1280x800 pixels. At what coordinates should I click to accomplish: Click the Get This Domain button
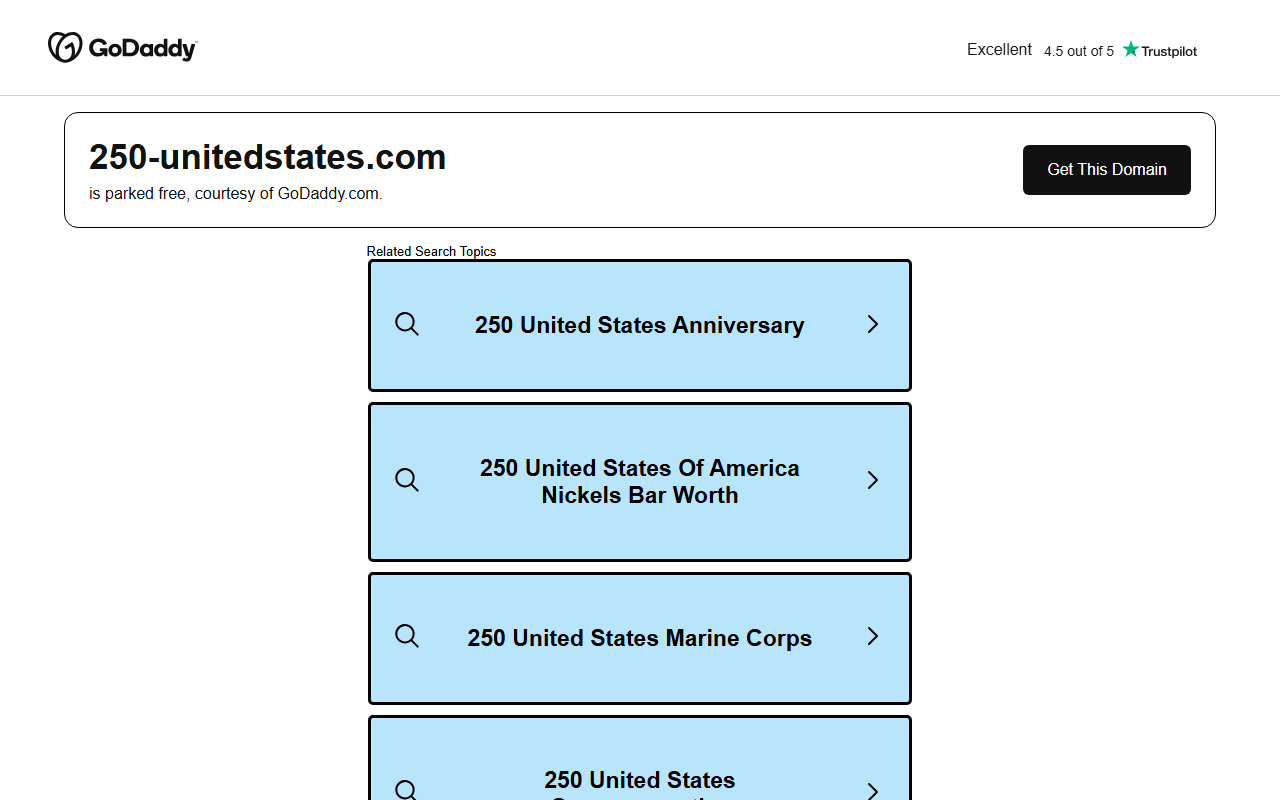(x=1106, y=170)
